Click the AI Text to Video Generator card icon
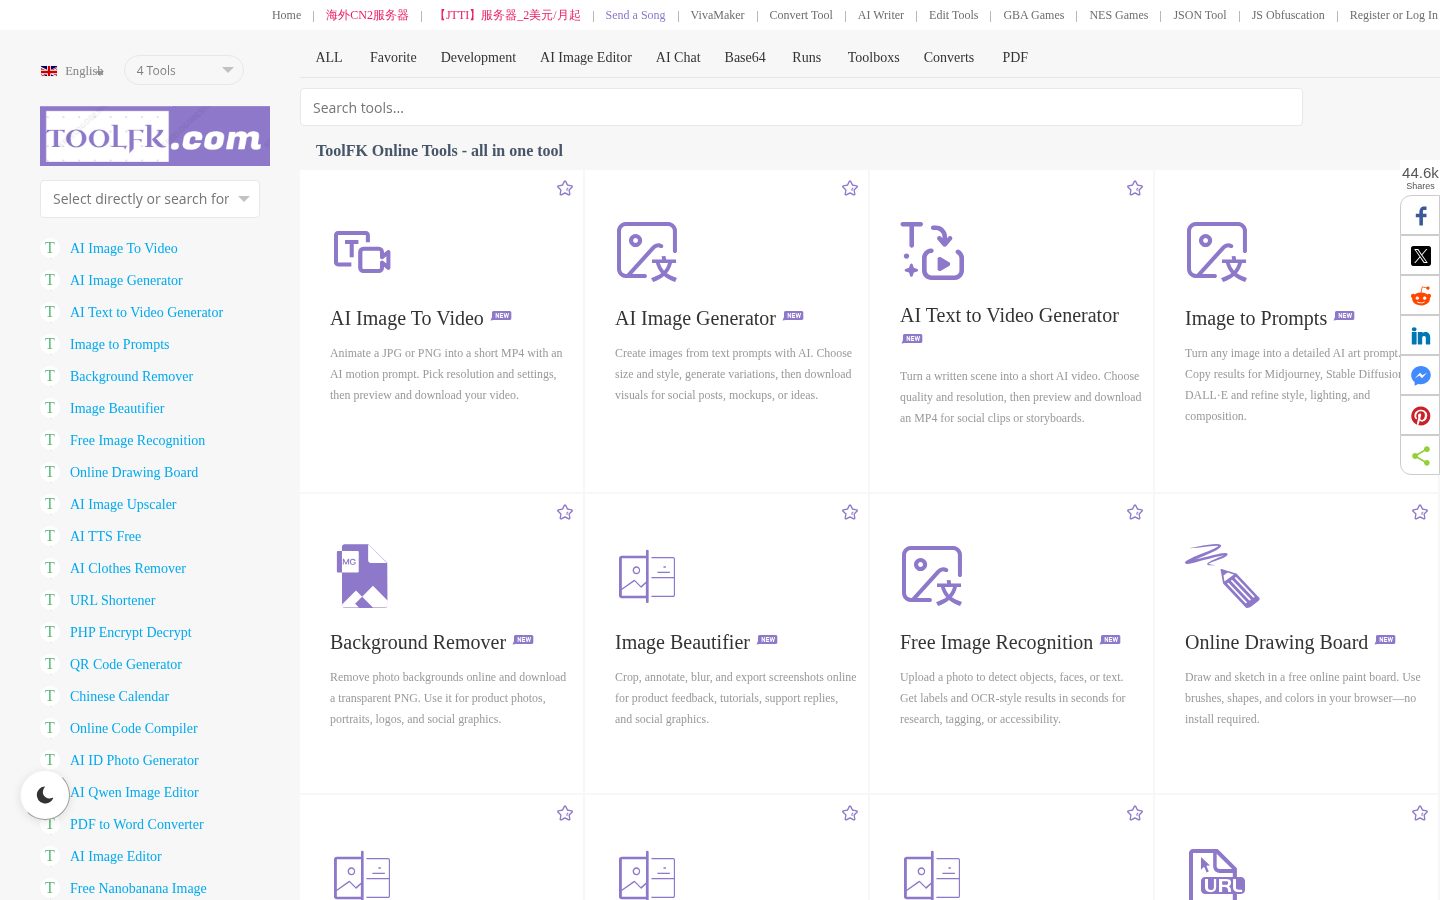 point(932,250)
